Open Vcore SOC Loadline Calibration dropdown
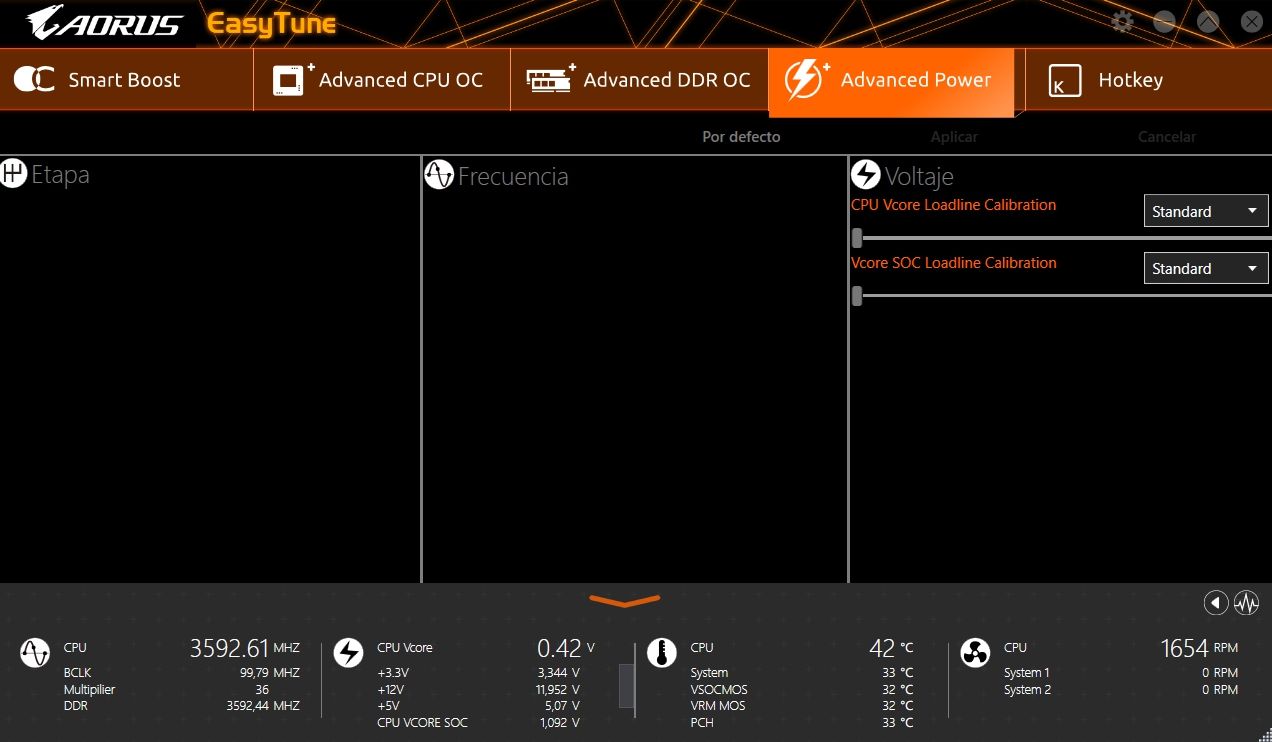Image resolution: width=1272 pixels, height=742 pixels. tap(1205, 268)
